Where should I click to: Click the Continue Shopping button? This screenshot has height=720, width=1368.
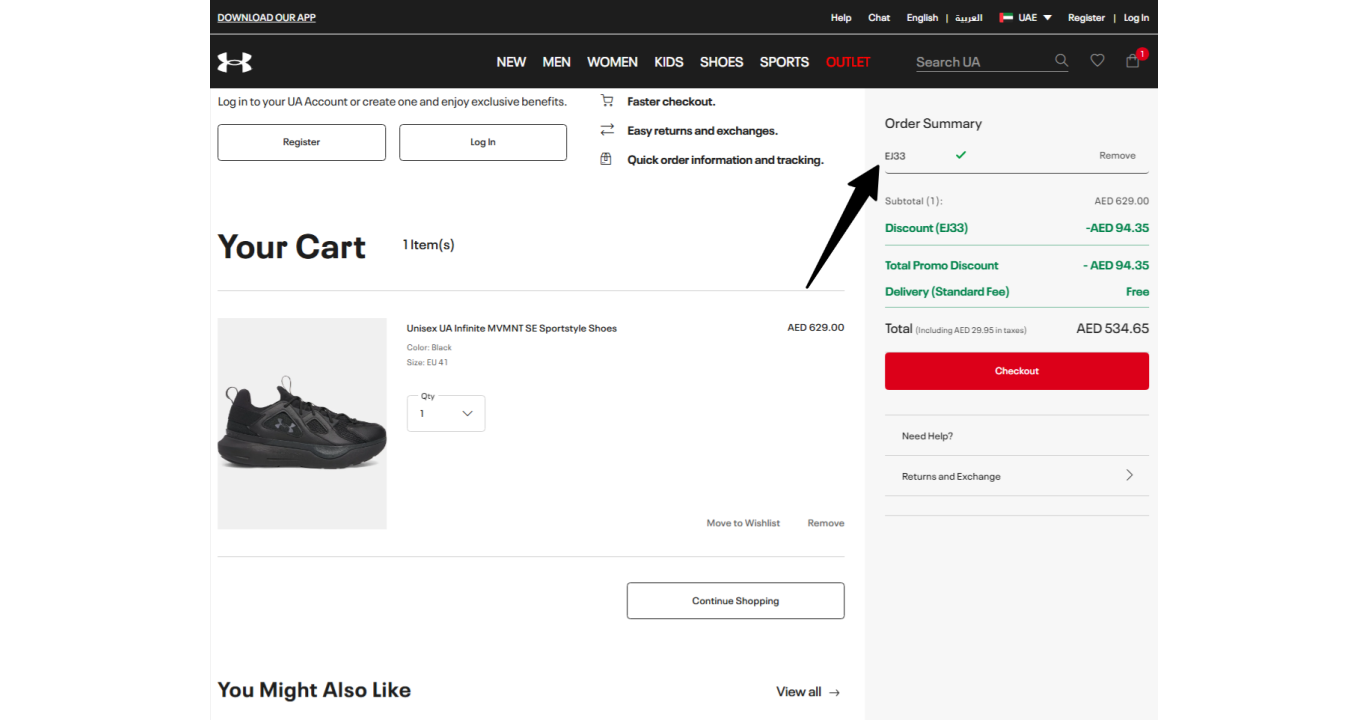tap(735, 601)
